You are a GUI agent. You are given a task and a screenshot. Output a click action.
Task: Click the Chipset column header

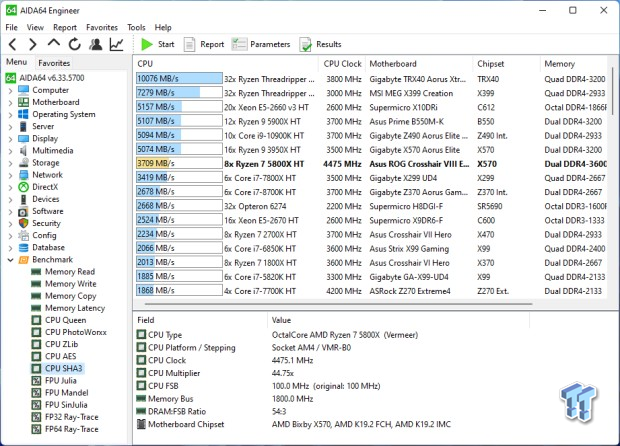tap(492, 63)
